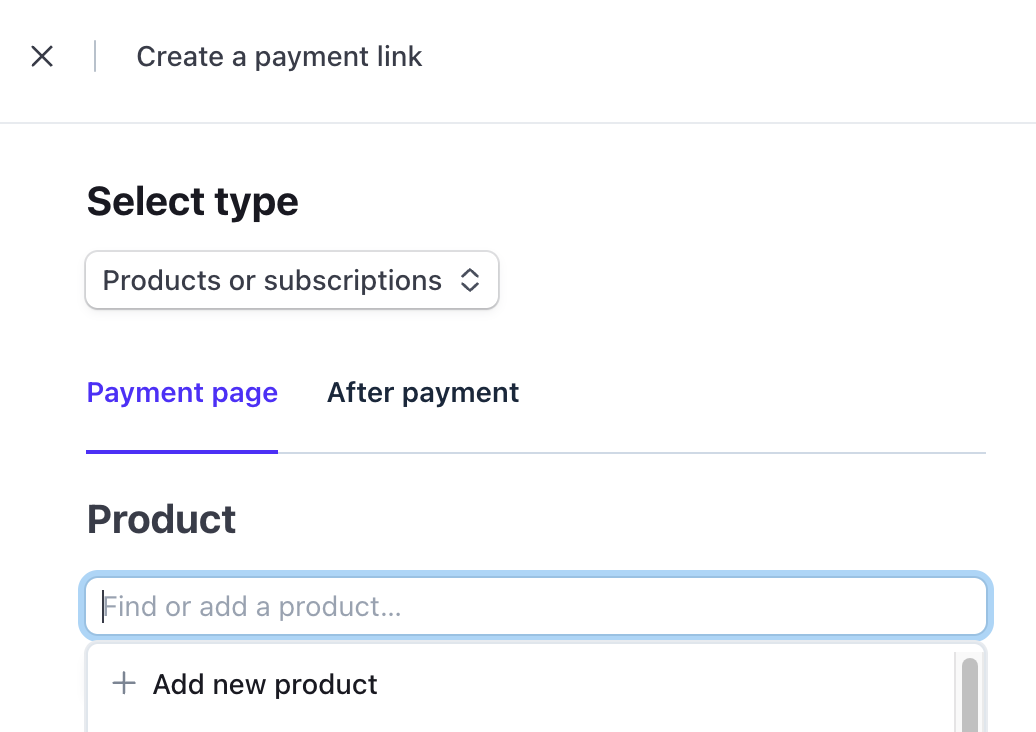Click the Product section heading
The height and width of the screenshot is (732, 1036).
point(161,519)
